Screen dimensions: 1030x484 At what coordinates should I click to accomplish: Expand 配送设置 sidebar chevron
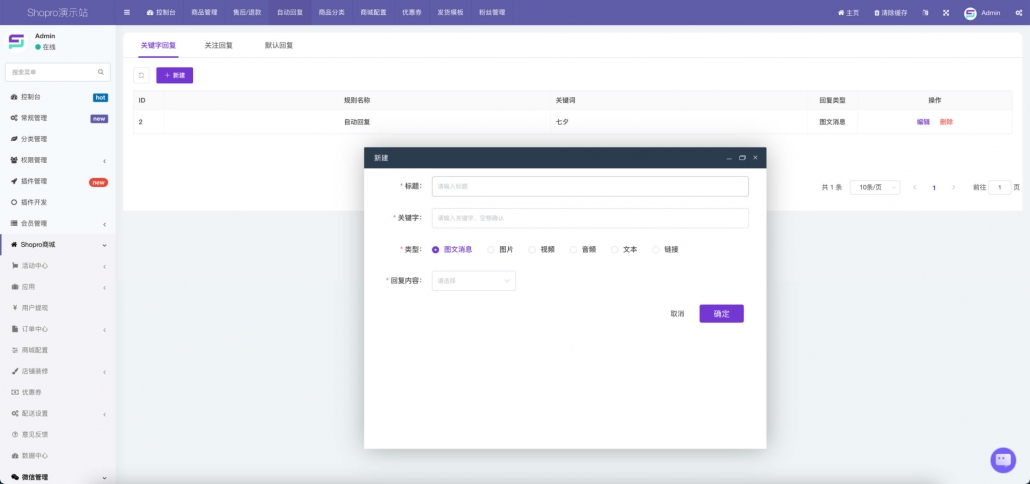(104, 414)
